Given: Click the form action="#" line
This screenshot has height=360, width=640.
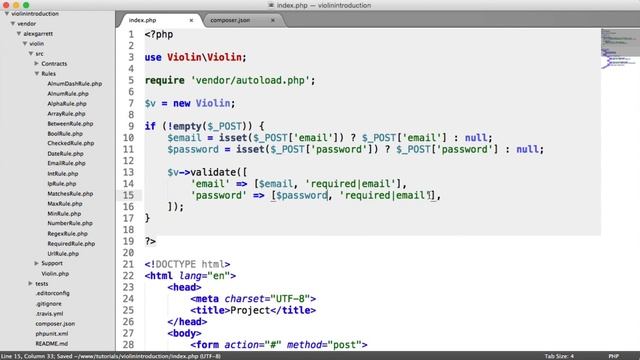Looking at the screenshot, I should (x=279, y=345).
